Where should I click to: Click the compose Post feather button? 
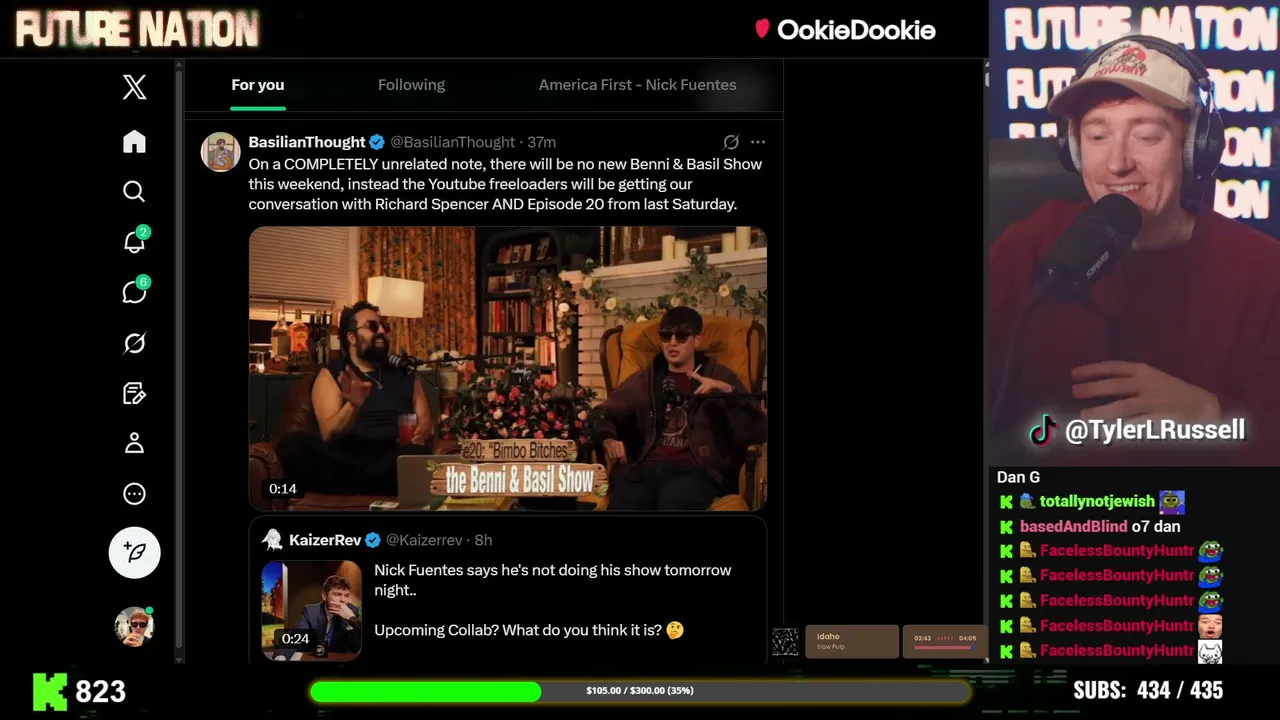click(x=134, y=552)
